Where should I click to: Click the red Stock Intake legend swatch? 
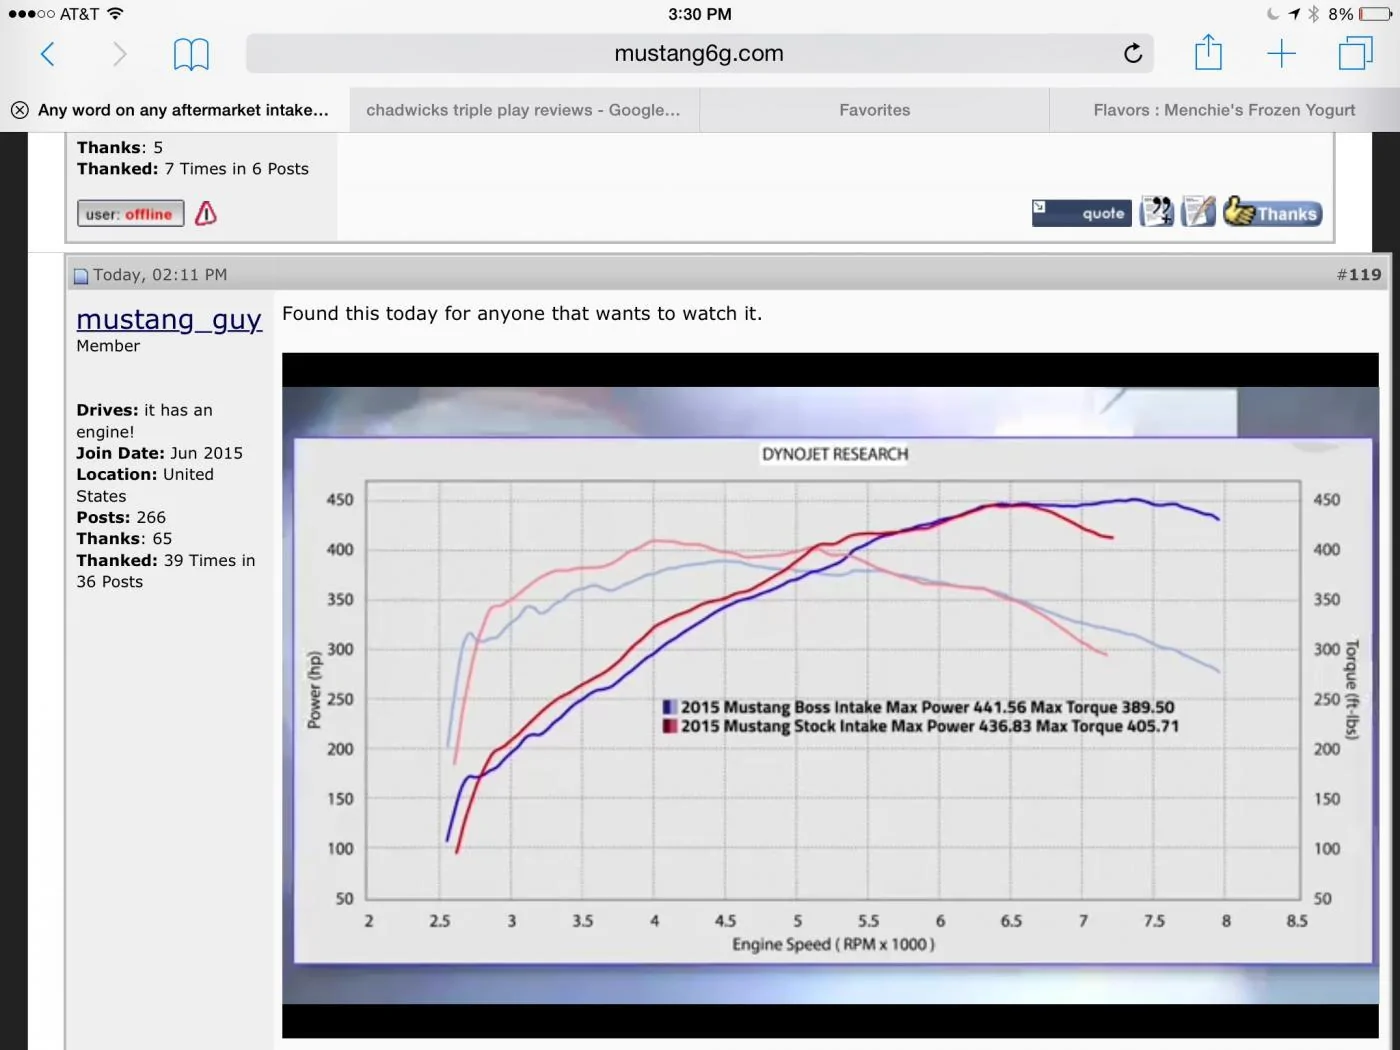pos(670,726)
